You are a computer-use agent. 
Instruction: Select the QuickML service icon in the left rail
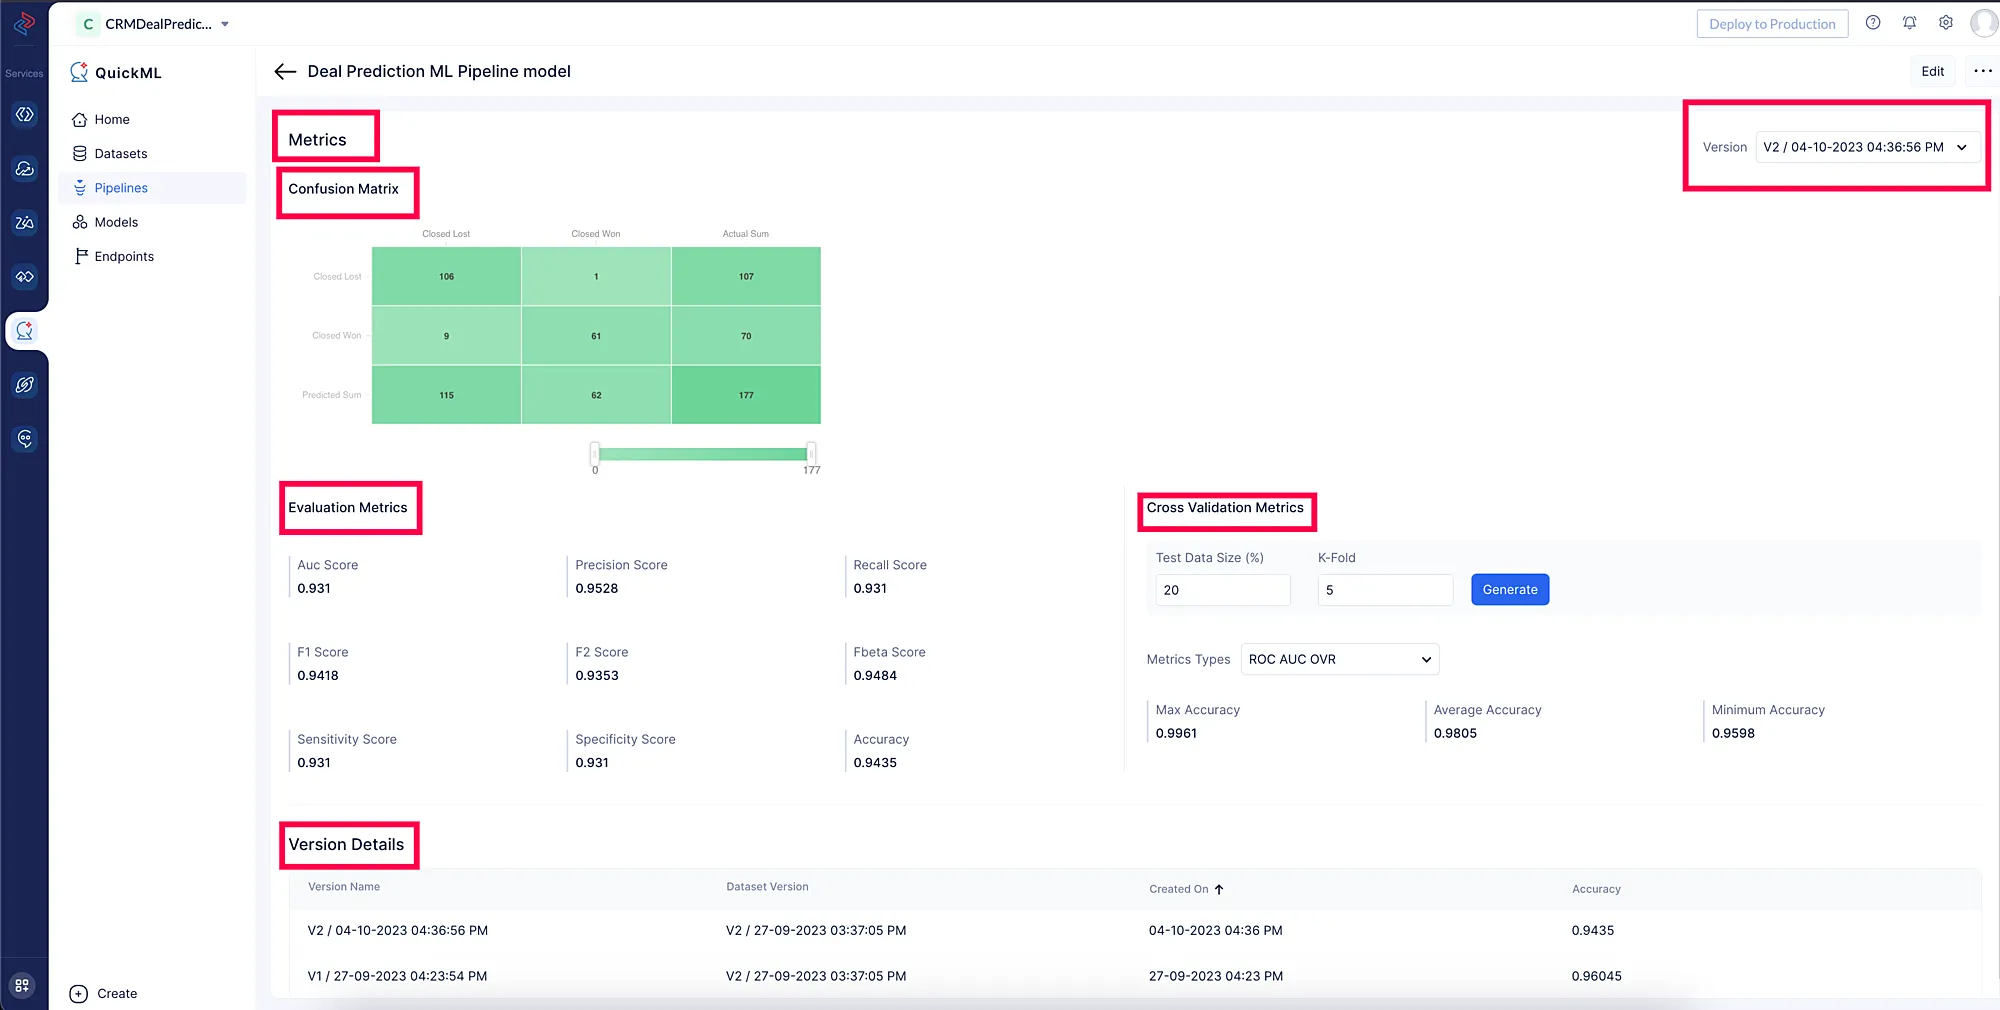(25, 330)
